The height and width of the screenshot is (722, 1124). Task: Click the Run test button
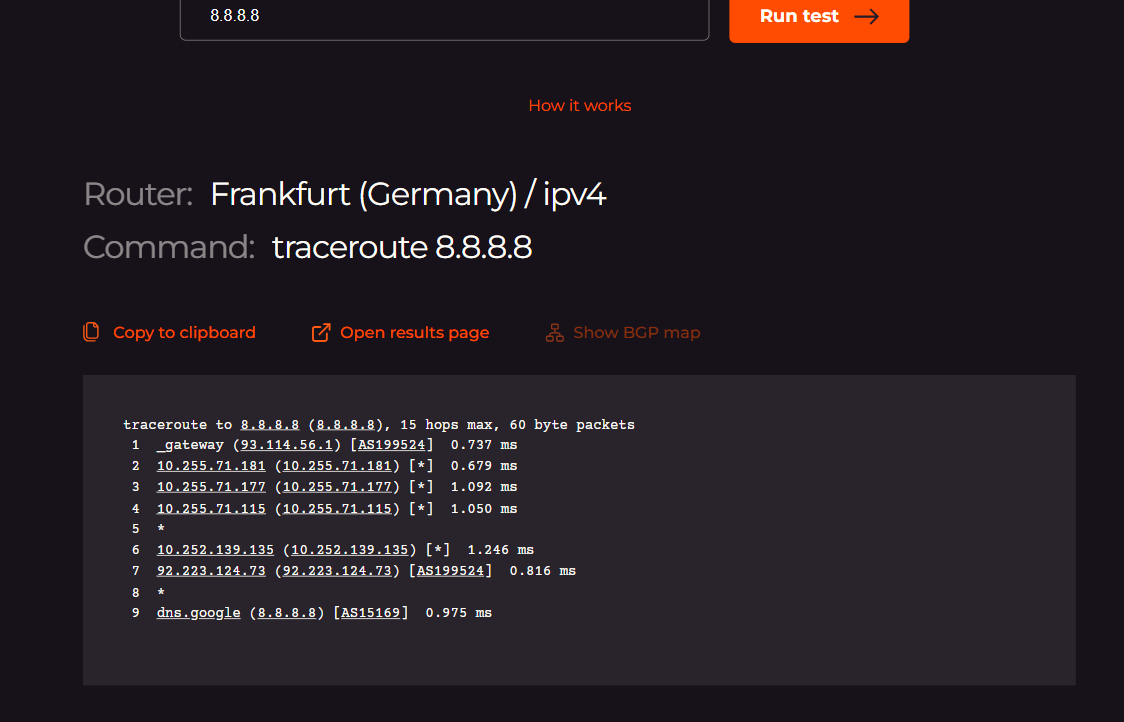click(x=819, y=17)
